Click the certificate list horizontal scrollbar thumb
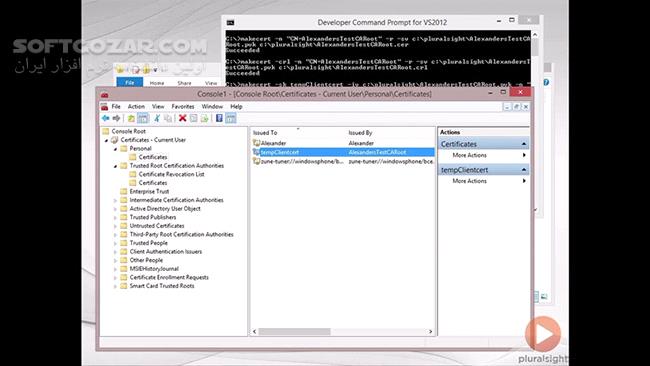The image size is (650, 366). click(295, 332)
